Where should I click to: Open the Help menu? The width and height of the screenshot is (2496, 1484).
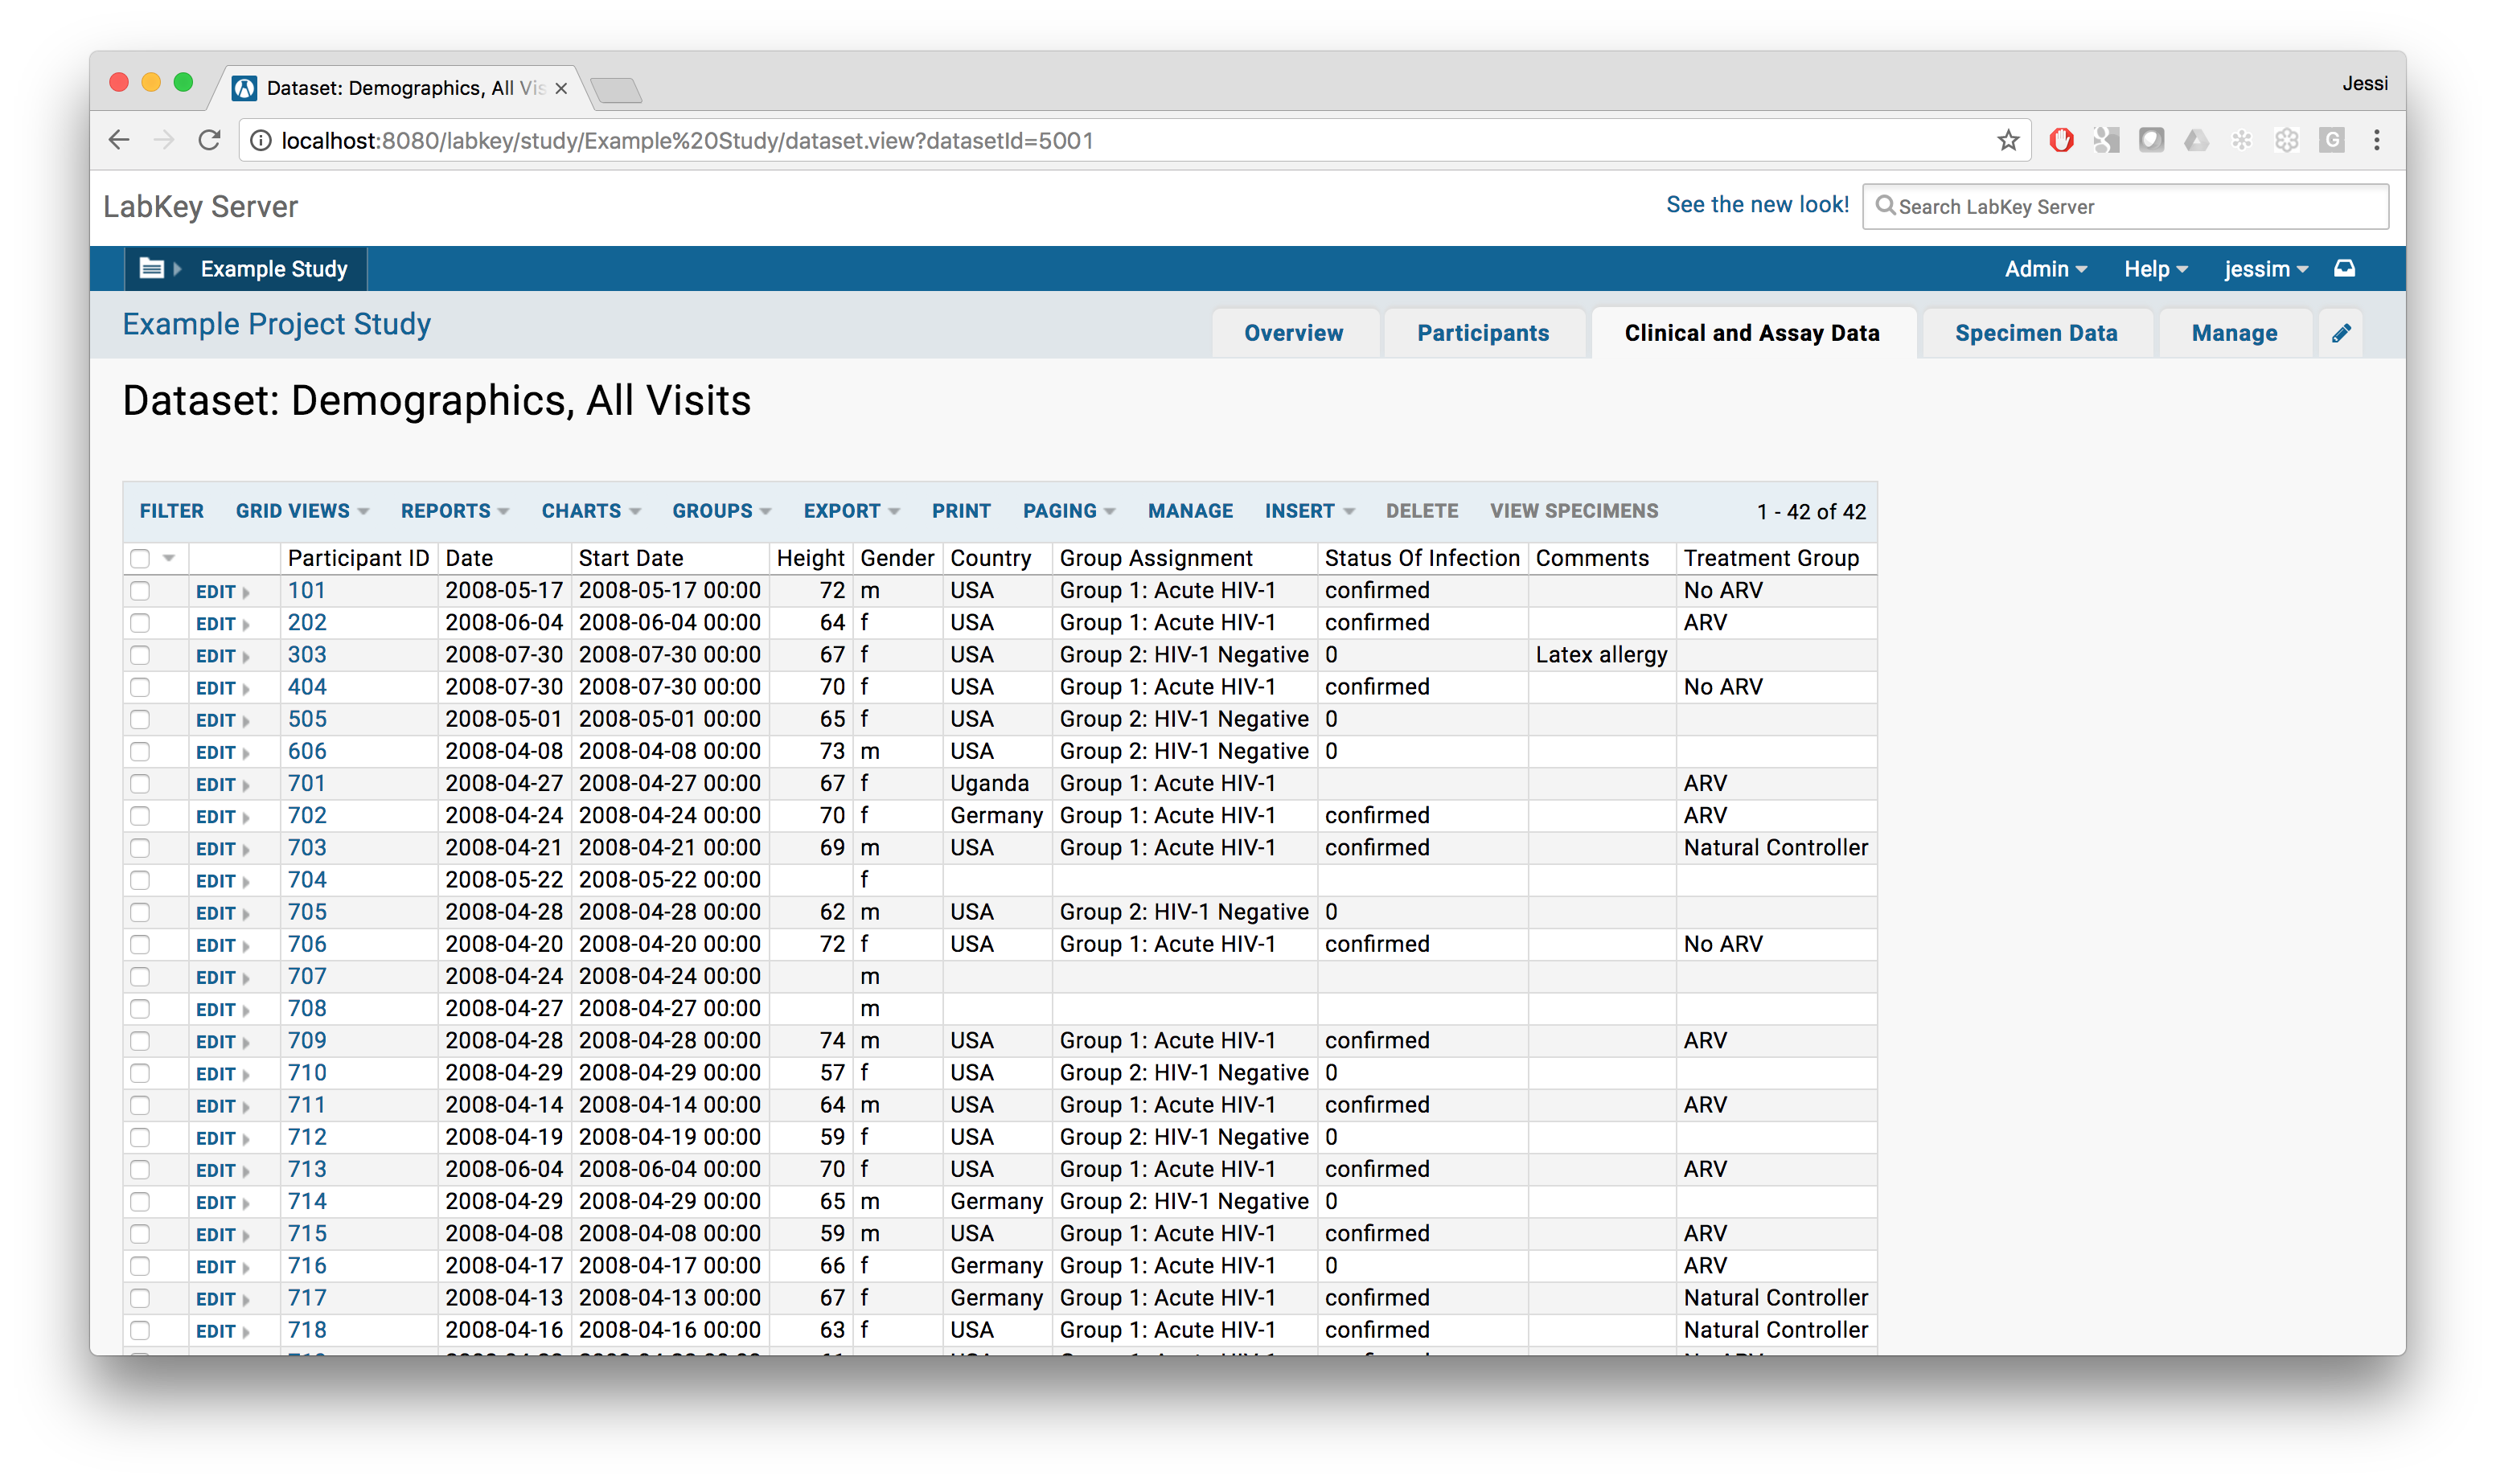pos(2155,268)
